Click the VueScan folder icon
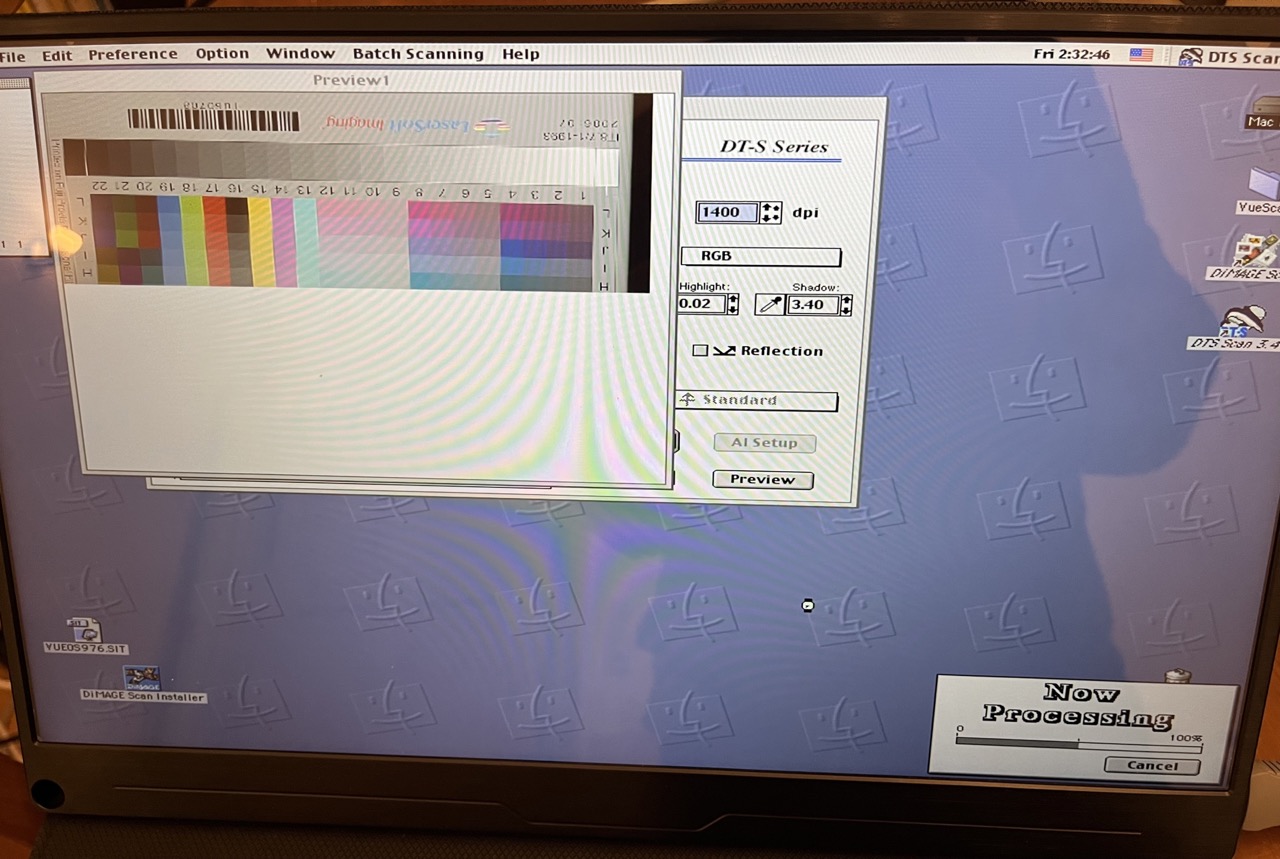This screenshot has height=859, width=1280. (x=1264, y=183)
